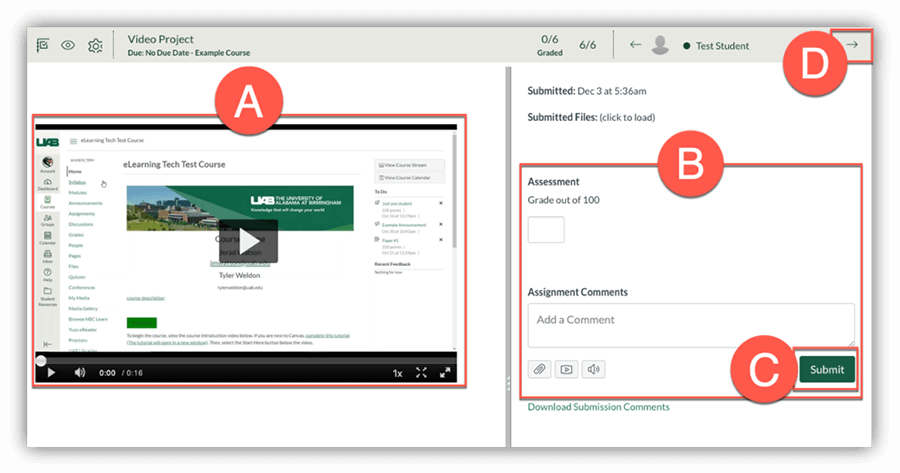Image resolution: width=900 pixels, height=473 pixels.
Task: Open SpeedGrader settings gear
Action: point(95,45)
